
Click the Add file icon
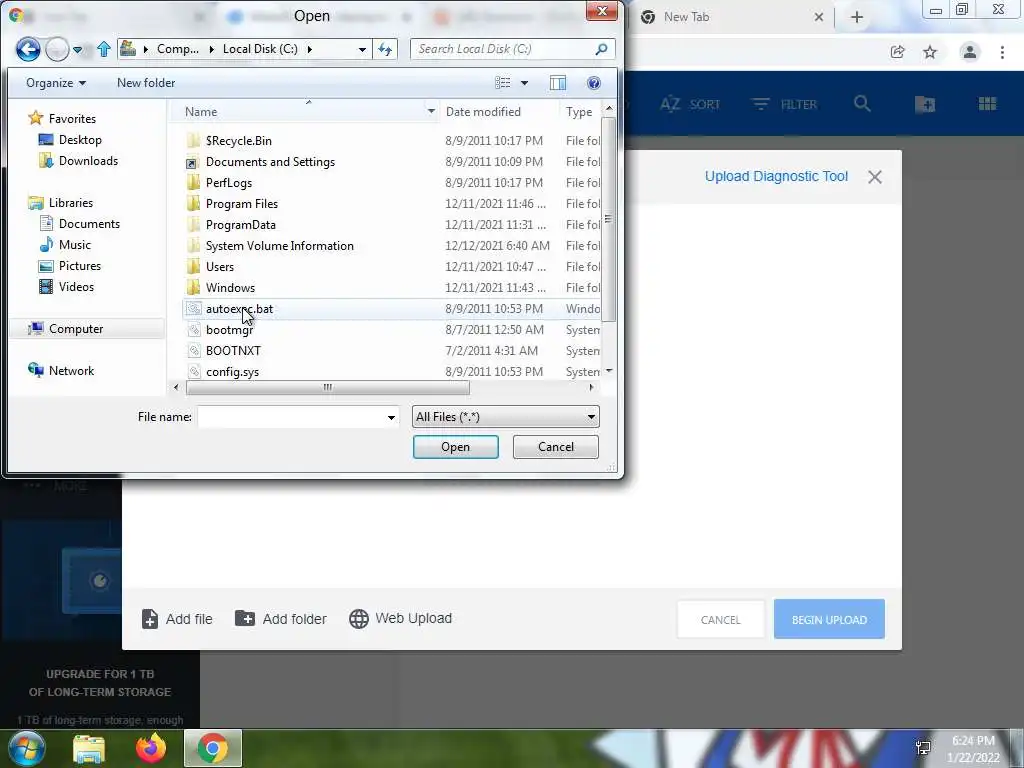coord(150,618)
